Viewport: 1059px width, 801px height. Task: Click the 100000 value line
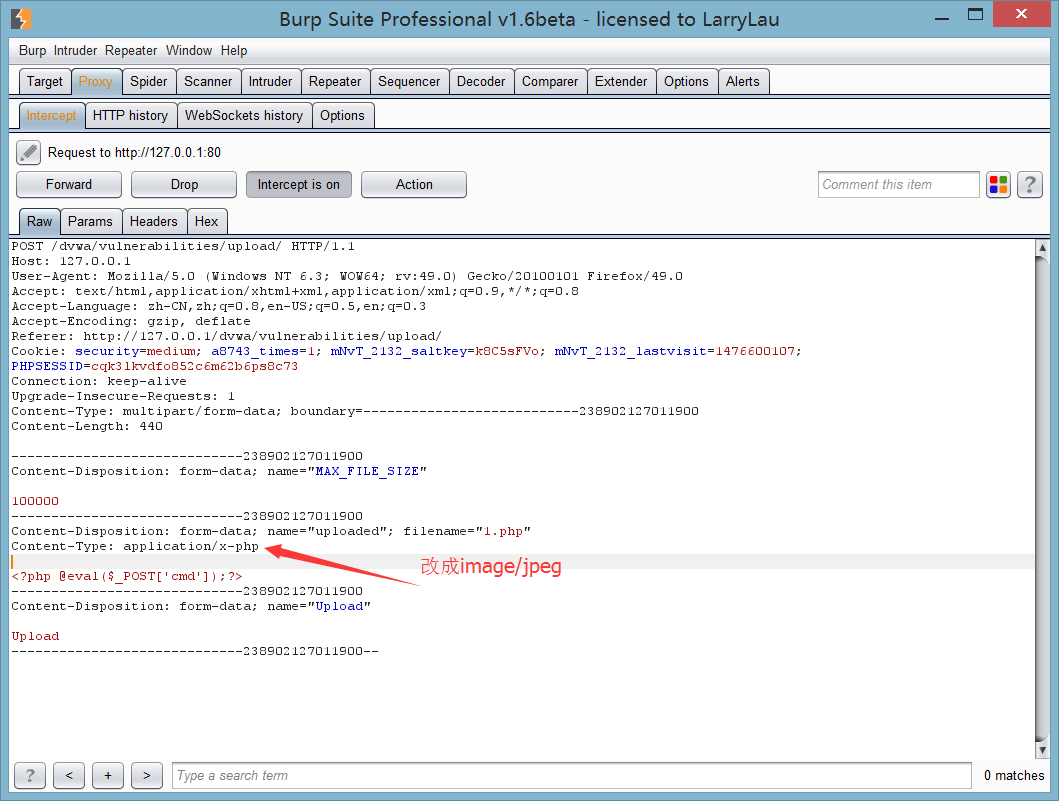pos(35,501)
